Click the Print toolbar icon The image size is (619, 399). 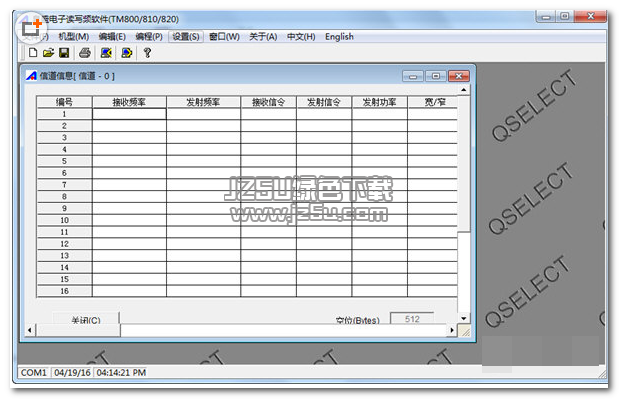84,52
